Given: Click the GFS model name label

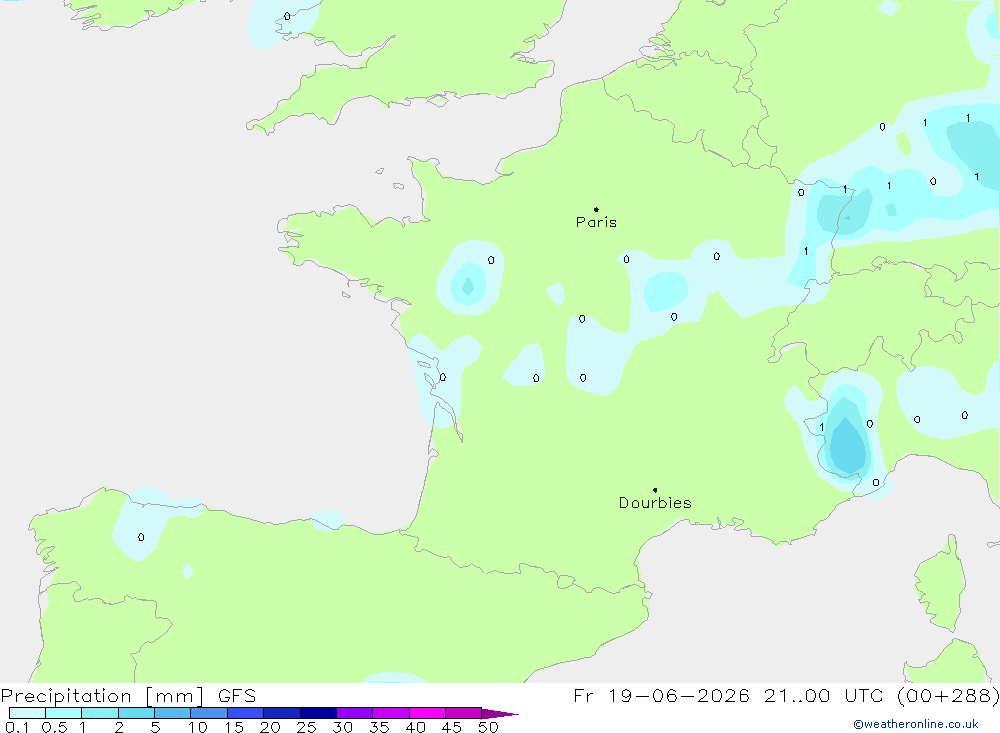Looking at the screenshot, I should pyautogui.click(x=237, y=696).
